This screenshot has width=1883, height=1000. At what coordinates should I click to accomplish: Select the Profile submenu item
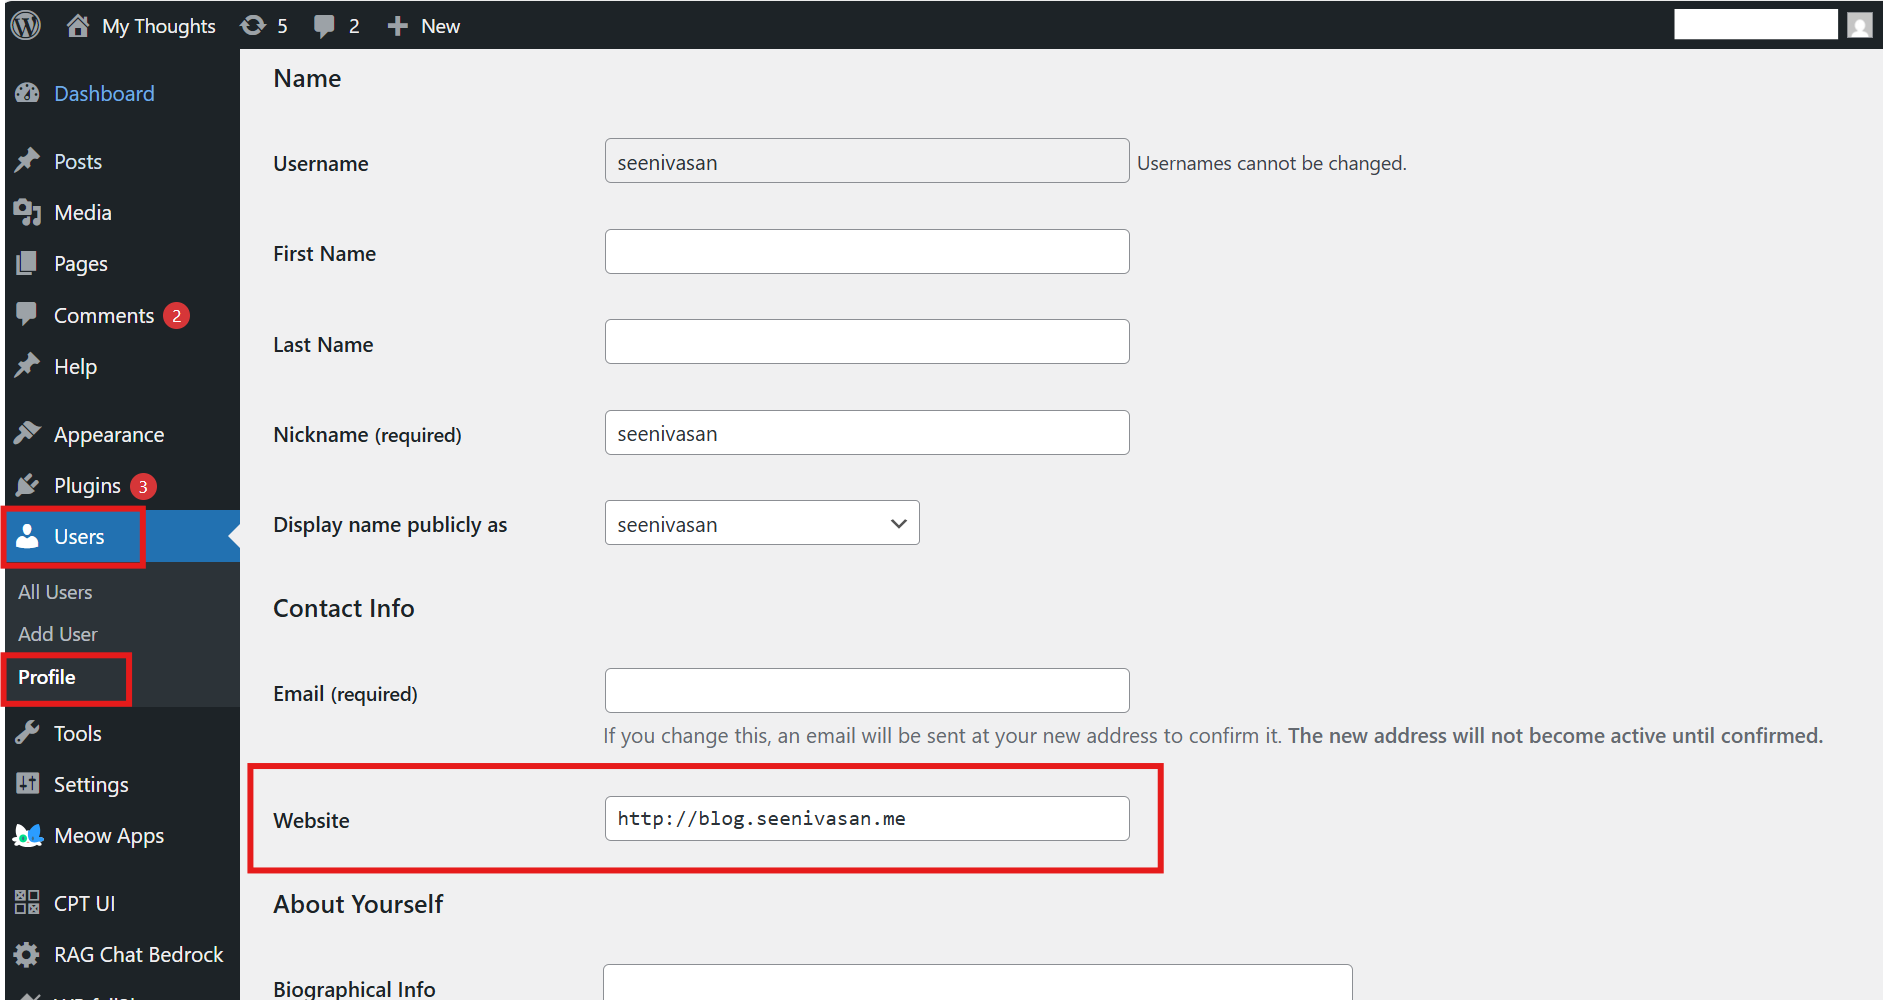click(x=47, y=677)
